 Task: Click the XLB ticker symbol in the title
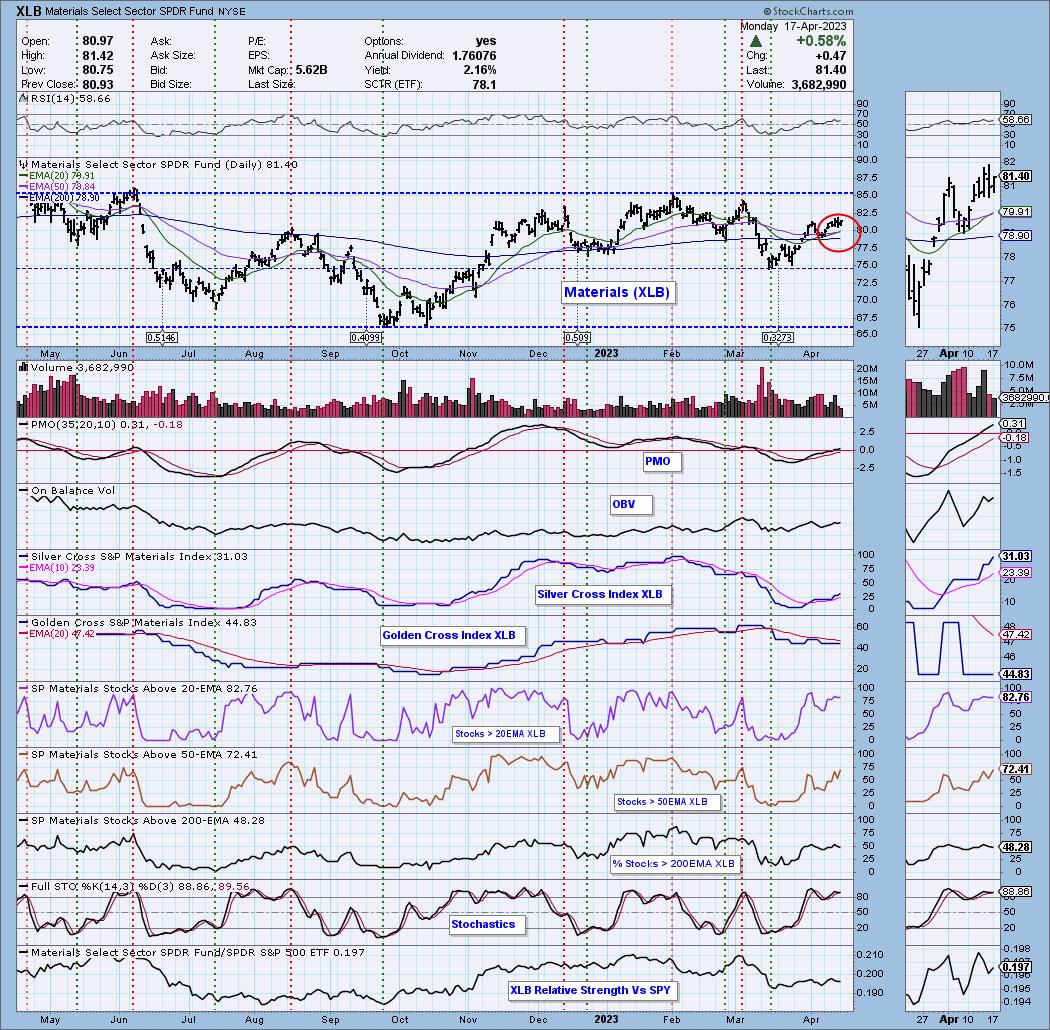28,11
